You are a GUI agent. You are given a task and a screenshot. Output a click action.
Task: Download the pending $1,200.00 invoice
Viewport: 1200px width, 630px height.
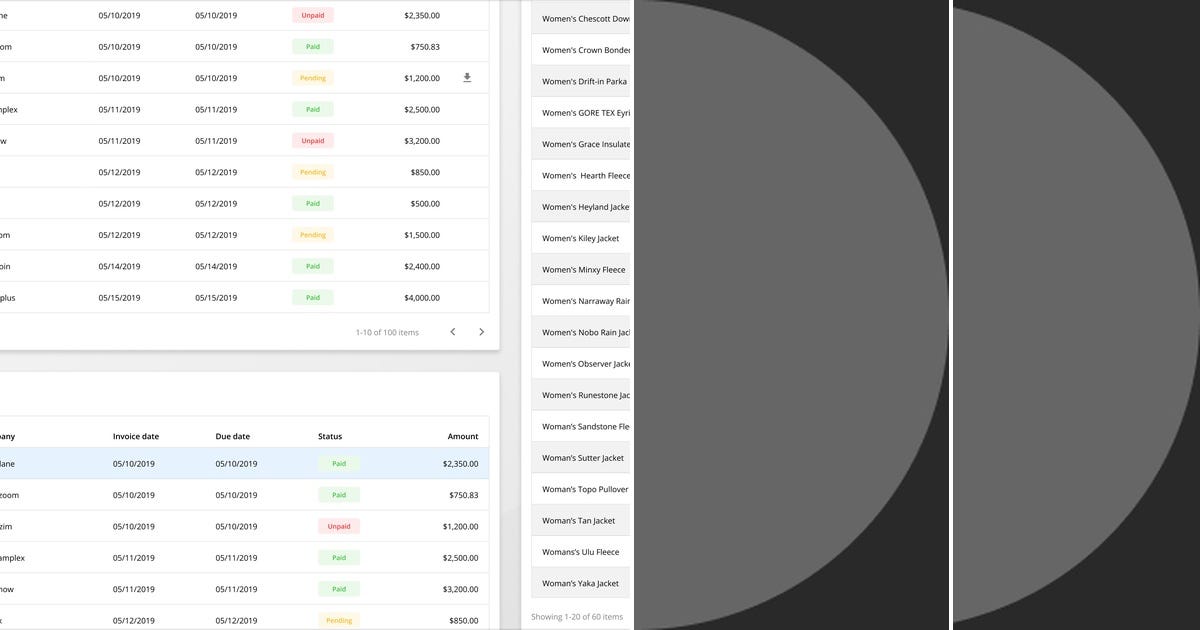(x=466, y=77)
